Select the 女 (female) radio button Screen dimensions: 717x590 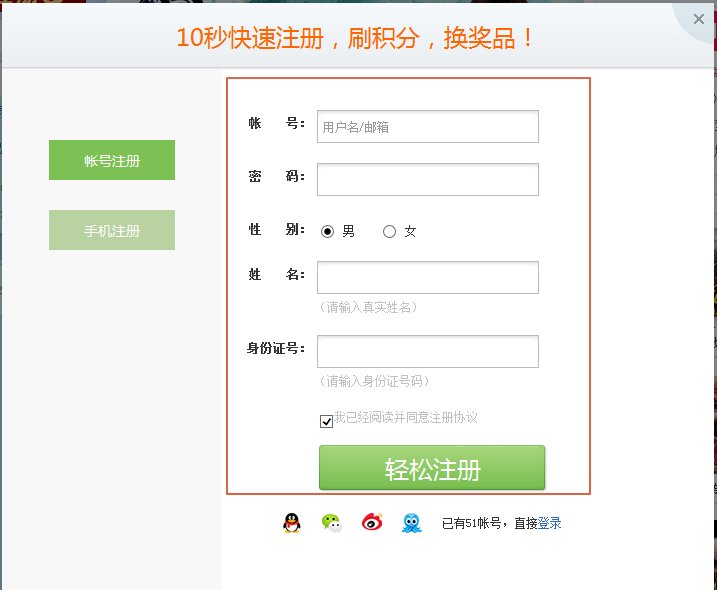pos(389,231)
